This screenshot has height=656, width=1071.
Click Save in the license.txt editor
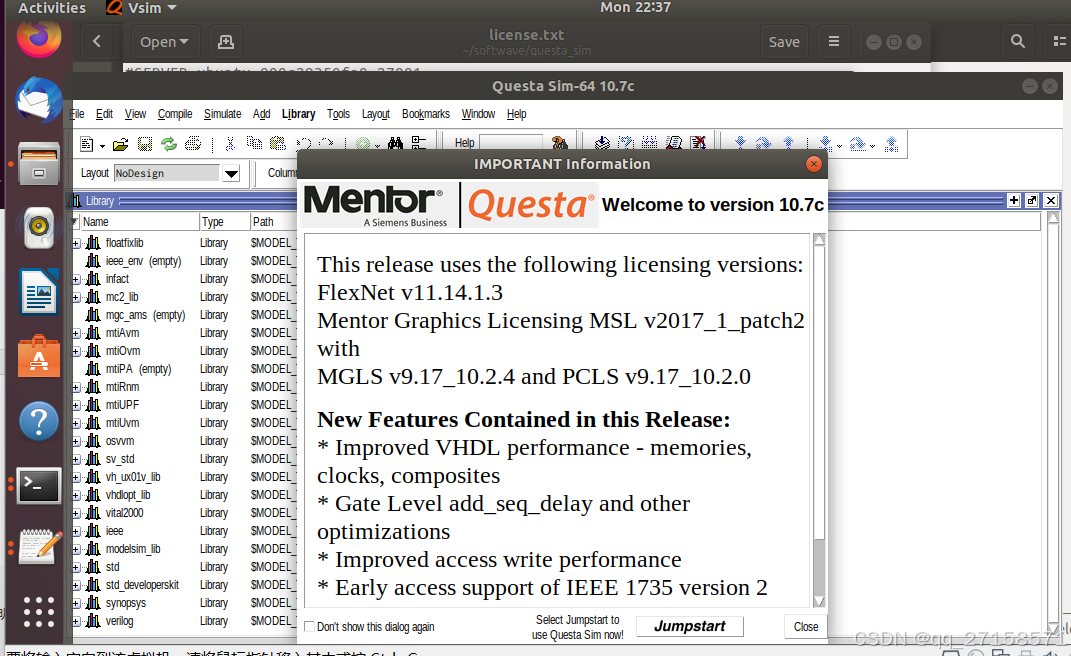pyautogui.click(x=784, y=42)
